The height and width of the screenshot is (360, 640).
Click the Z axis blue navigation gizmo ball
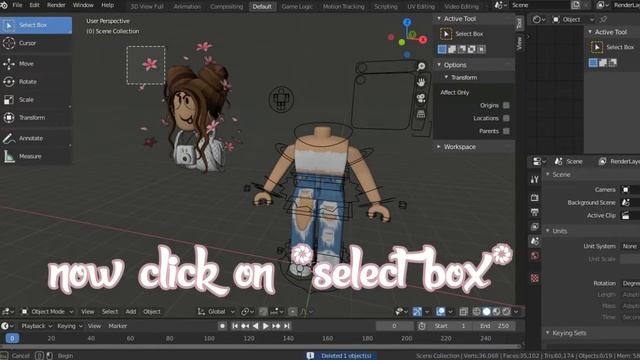click(x=407, y=22)
